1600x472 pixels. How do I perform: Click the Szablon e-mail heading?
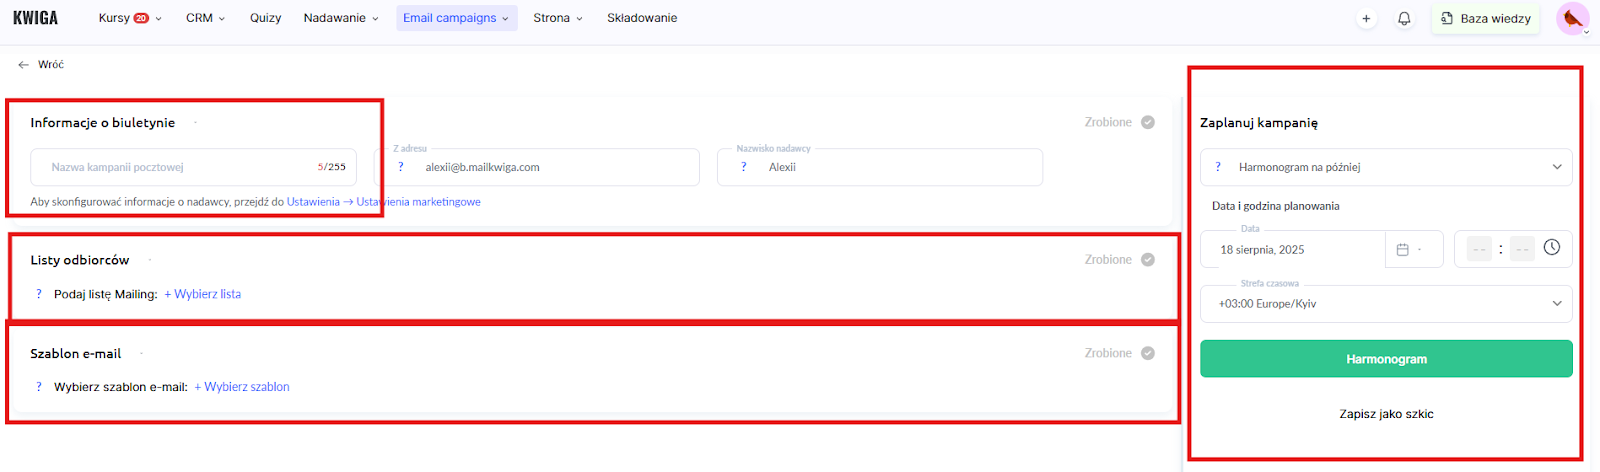pyautogui.click(x=76, y=354)
